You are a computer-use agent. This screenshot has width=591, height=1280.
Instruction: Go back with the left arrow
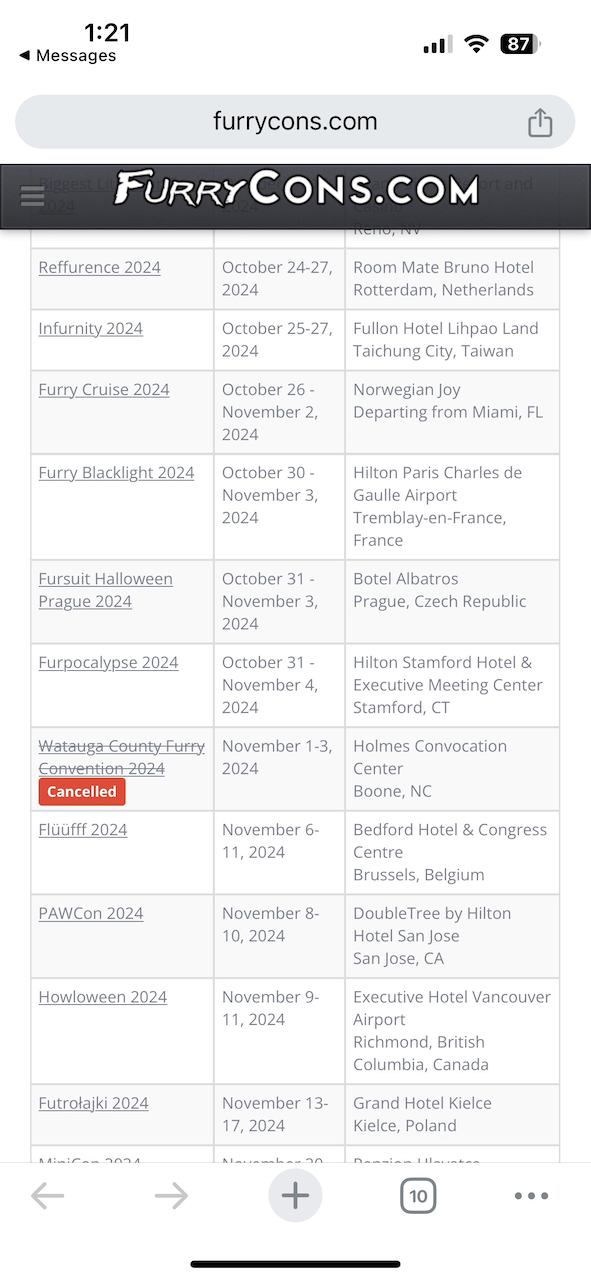point(48,1196)
